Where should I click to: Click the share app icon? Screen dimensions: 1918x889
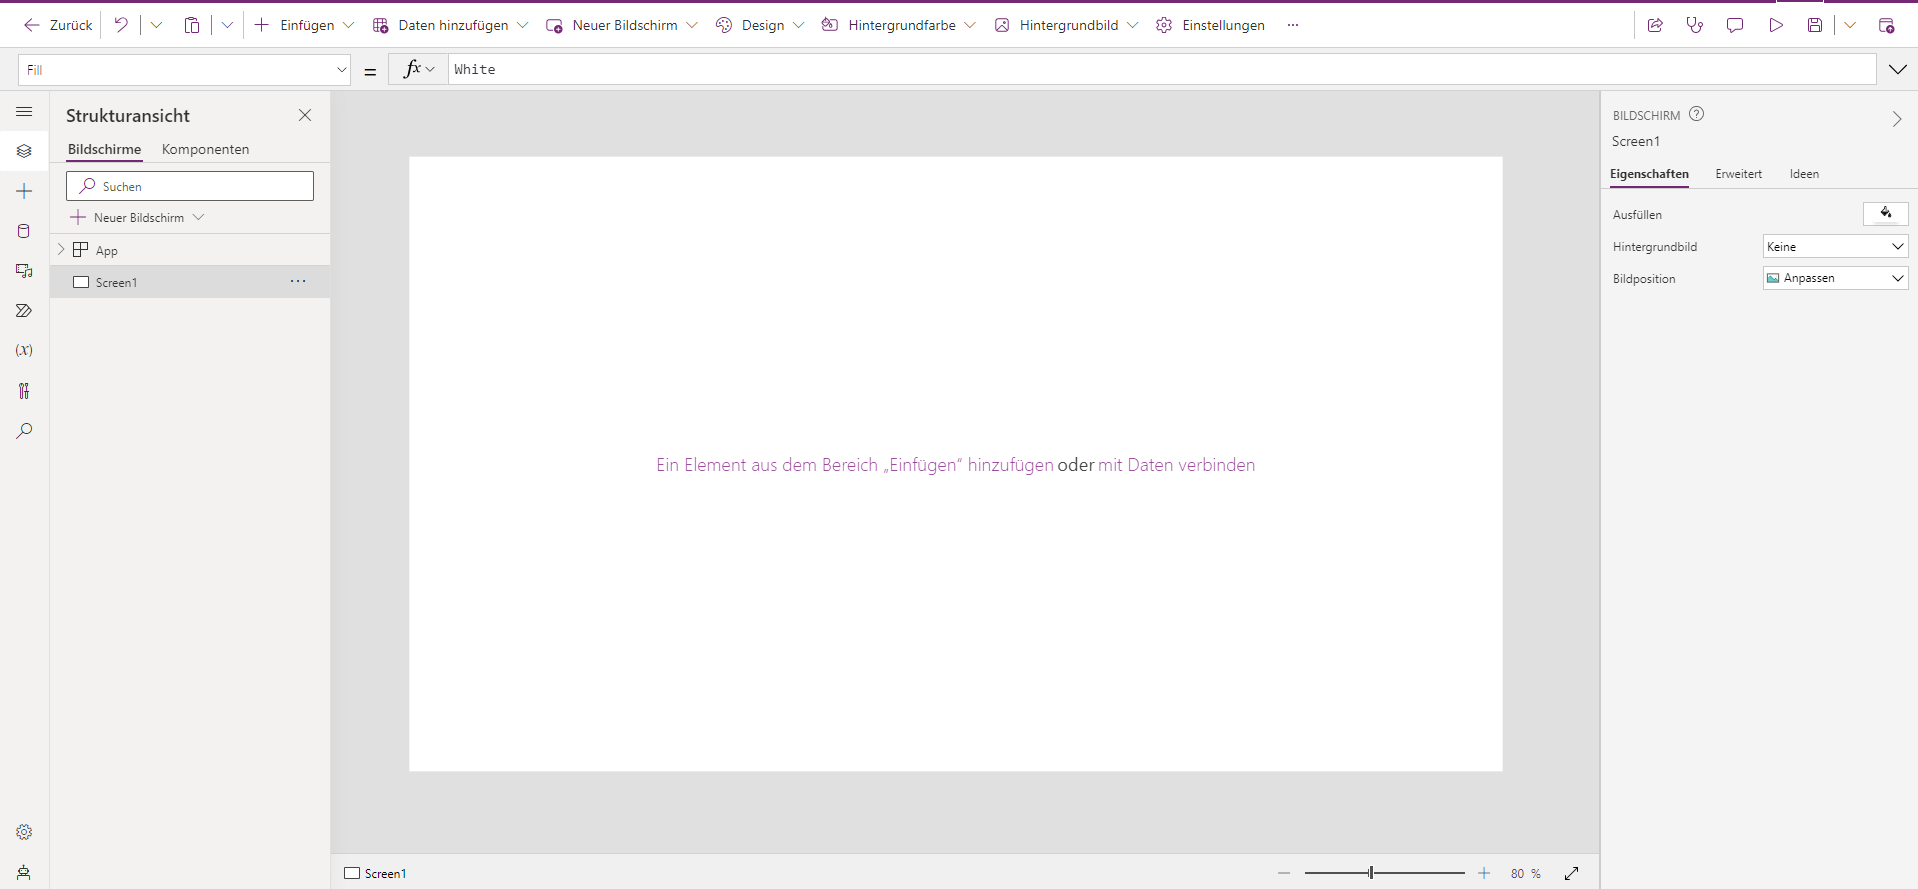(1655, 25)
